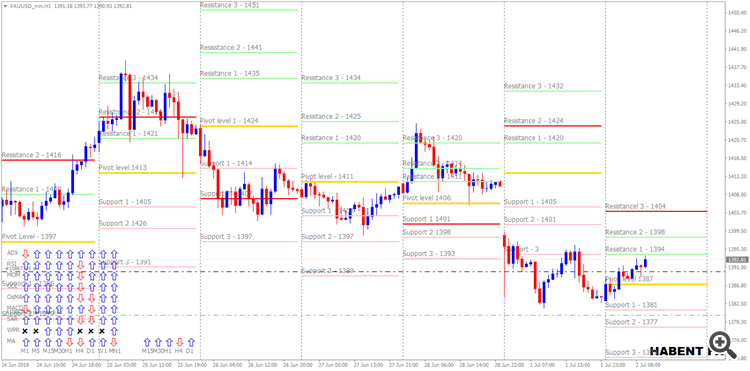The image size is (750, 371).
Task: Click the CCI up arrow for H1
Action: [x=70, y=287]
